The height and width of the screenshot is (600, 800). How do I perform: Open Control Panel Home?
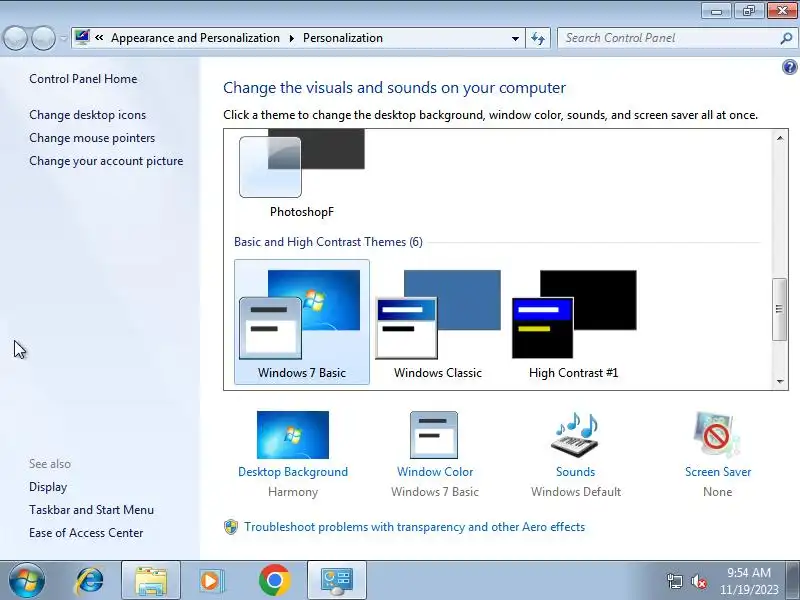tap(83, 79)
